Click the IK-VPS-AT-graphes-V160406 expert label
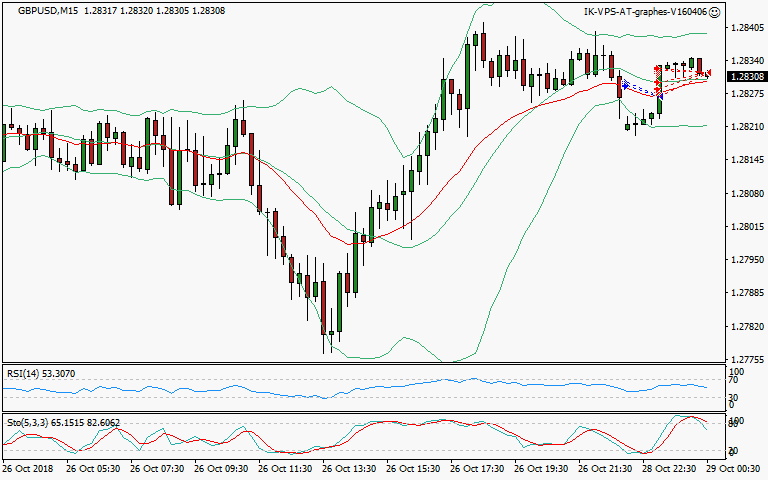 (645, 12)
